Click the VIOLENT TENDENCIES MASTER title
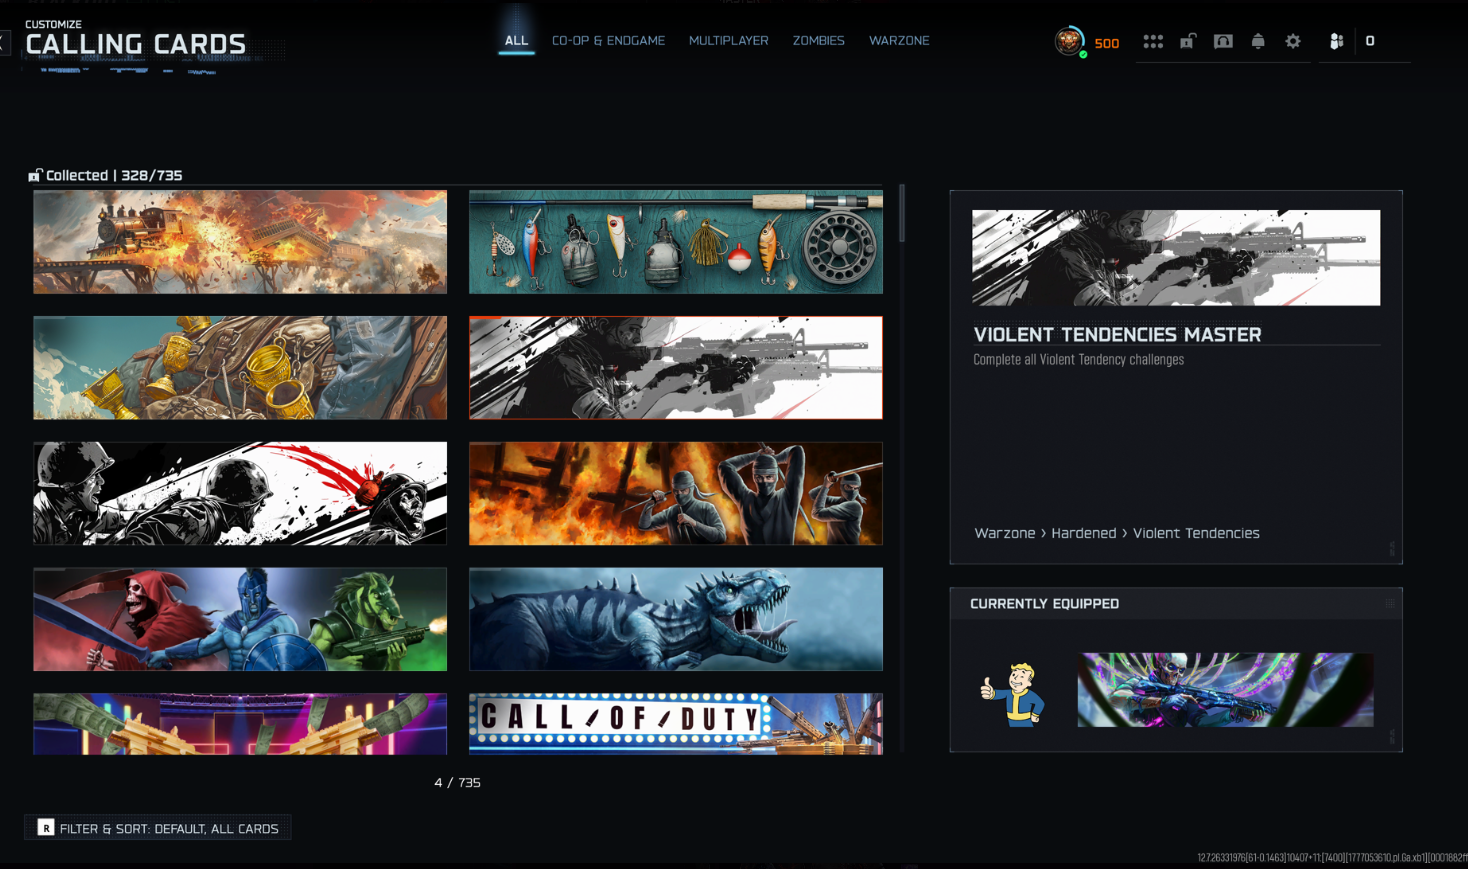Image resolution: width=1468 pixels, height=869 pixels. [1117, 334]
